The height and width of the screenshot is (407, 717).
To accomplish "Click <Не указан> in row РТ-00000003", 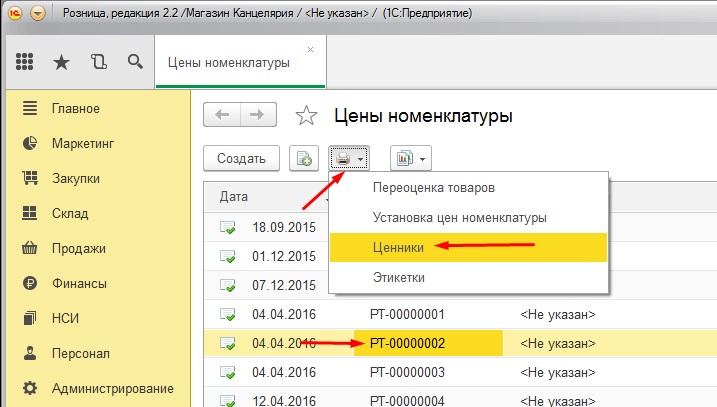I will pyautogui.click(x=558, y=372).
